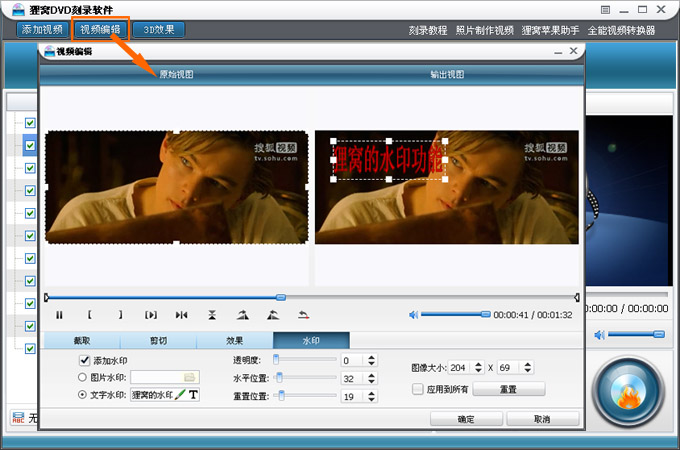Screen dimensions: 680x450
Task: Click the timeline end trim marker
Action: (577, 297)
